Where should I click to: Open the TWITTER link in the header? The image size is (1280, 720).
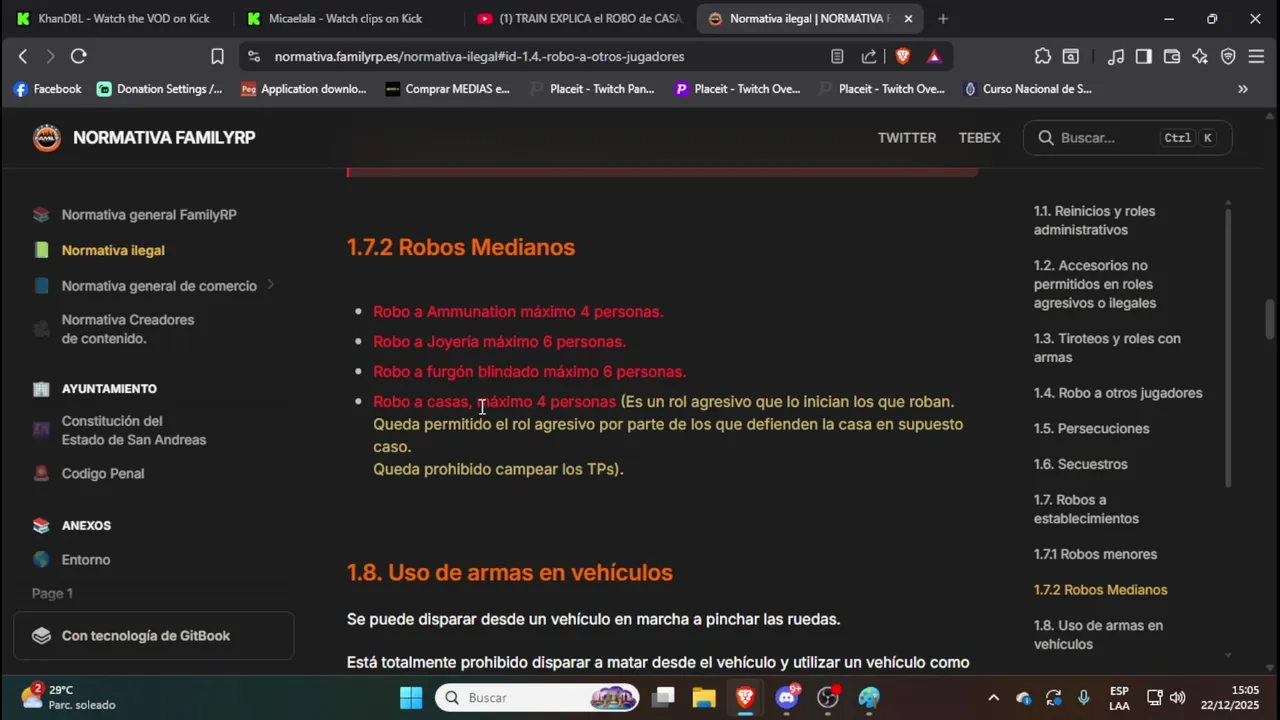(907, 138)
